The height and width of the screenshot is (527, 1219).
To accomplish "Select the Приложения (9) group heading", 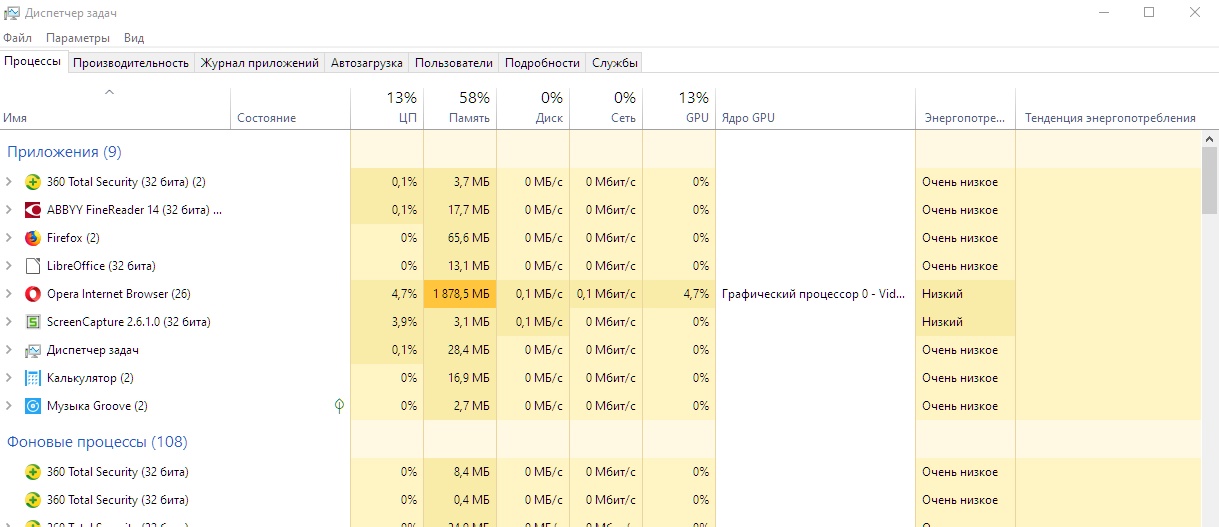I will (64, 152).
